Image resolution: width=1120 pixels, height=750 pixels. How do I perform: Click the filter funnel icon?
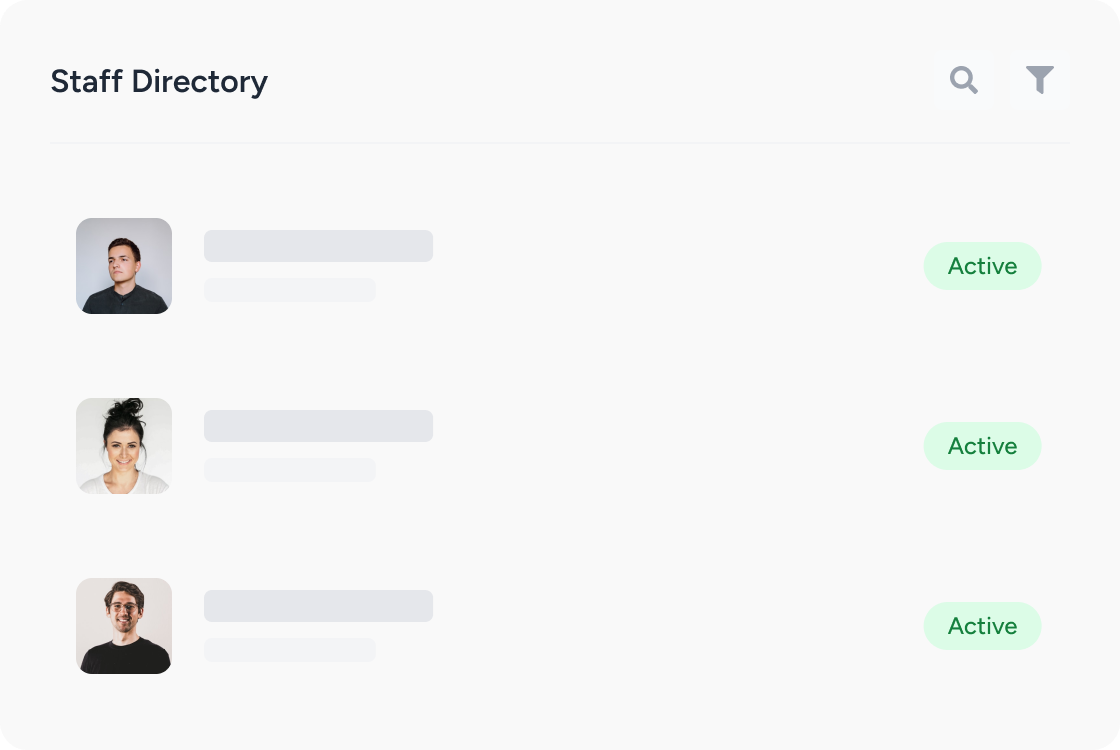(1040, 80)
